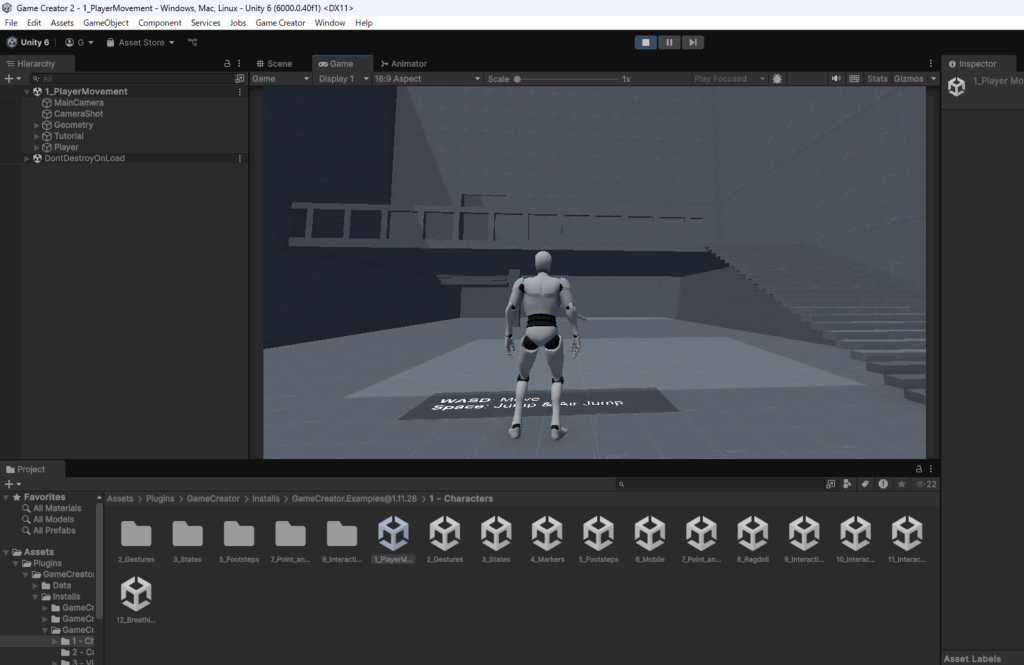Select the 6_Mobile scene asset
Viewport: 1024px width, 665px height.
tap(650, 540)
